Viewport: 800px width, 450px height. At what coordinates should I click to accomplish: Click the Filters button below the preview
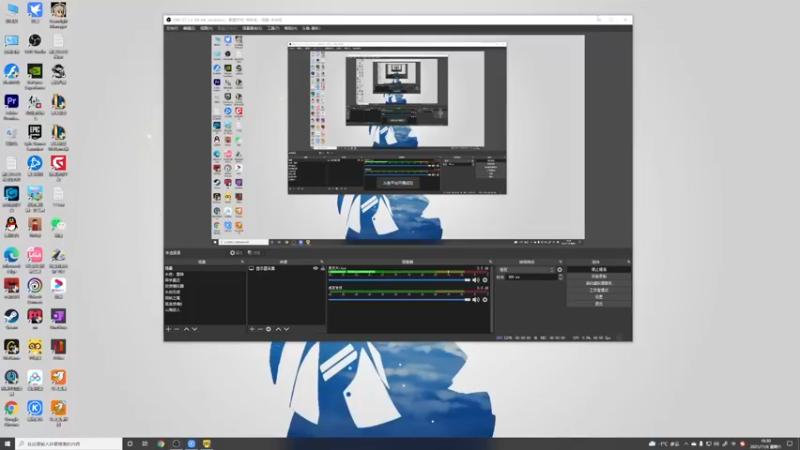pos(254,253)
